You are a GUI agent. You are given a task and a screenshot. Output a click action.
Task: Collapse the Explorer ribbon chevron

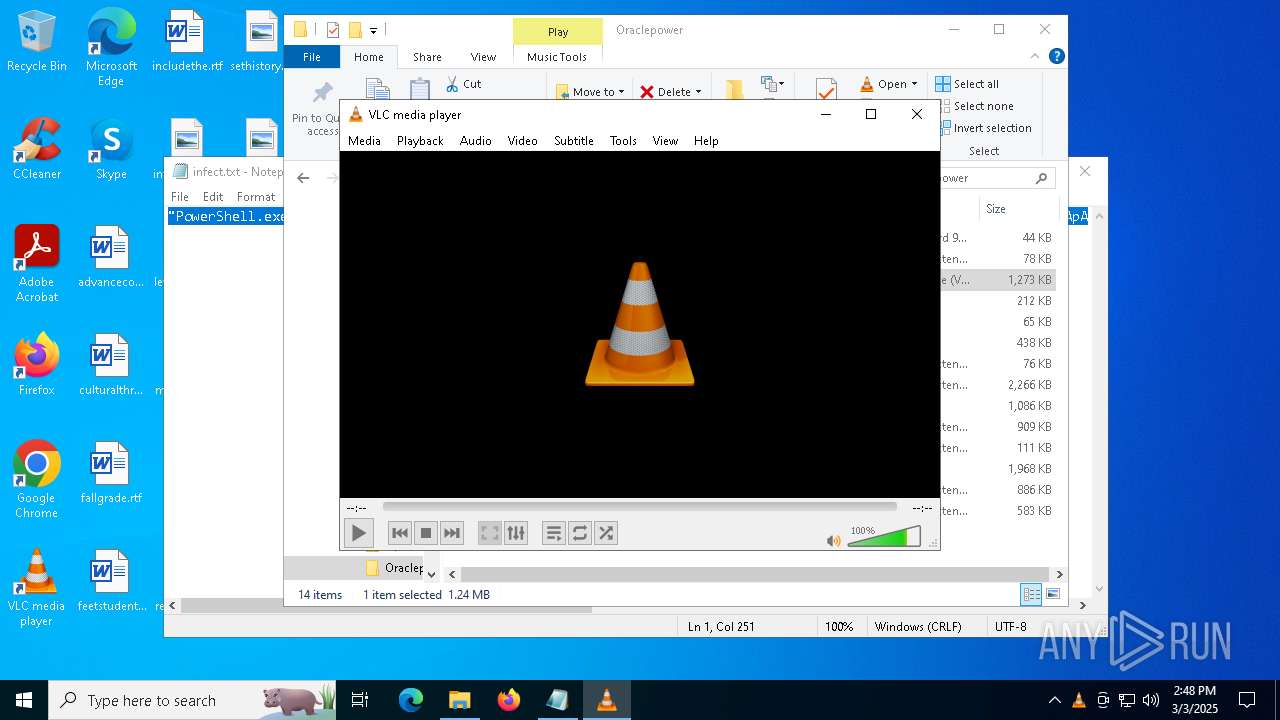pyautogui.click(x=1035, y=56)
